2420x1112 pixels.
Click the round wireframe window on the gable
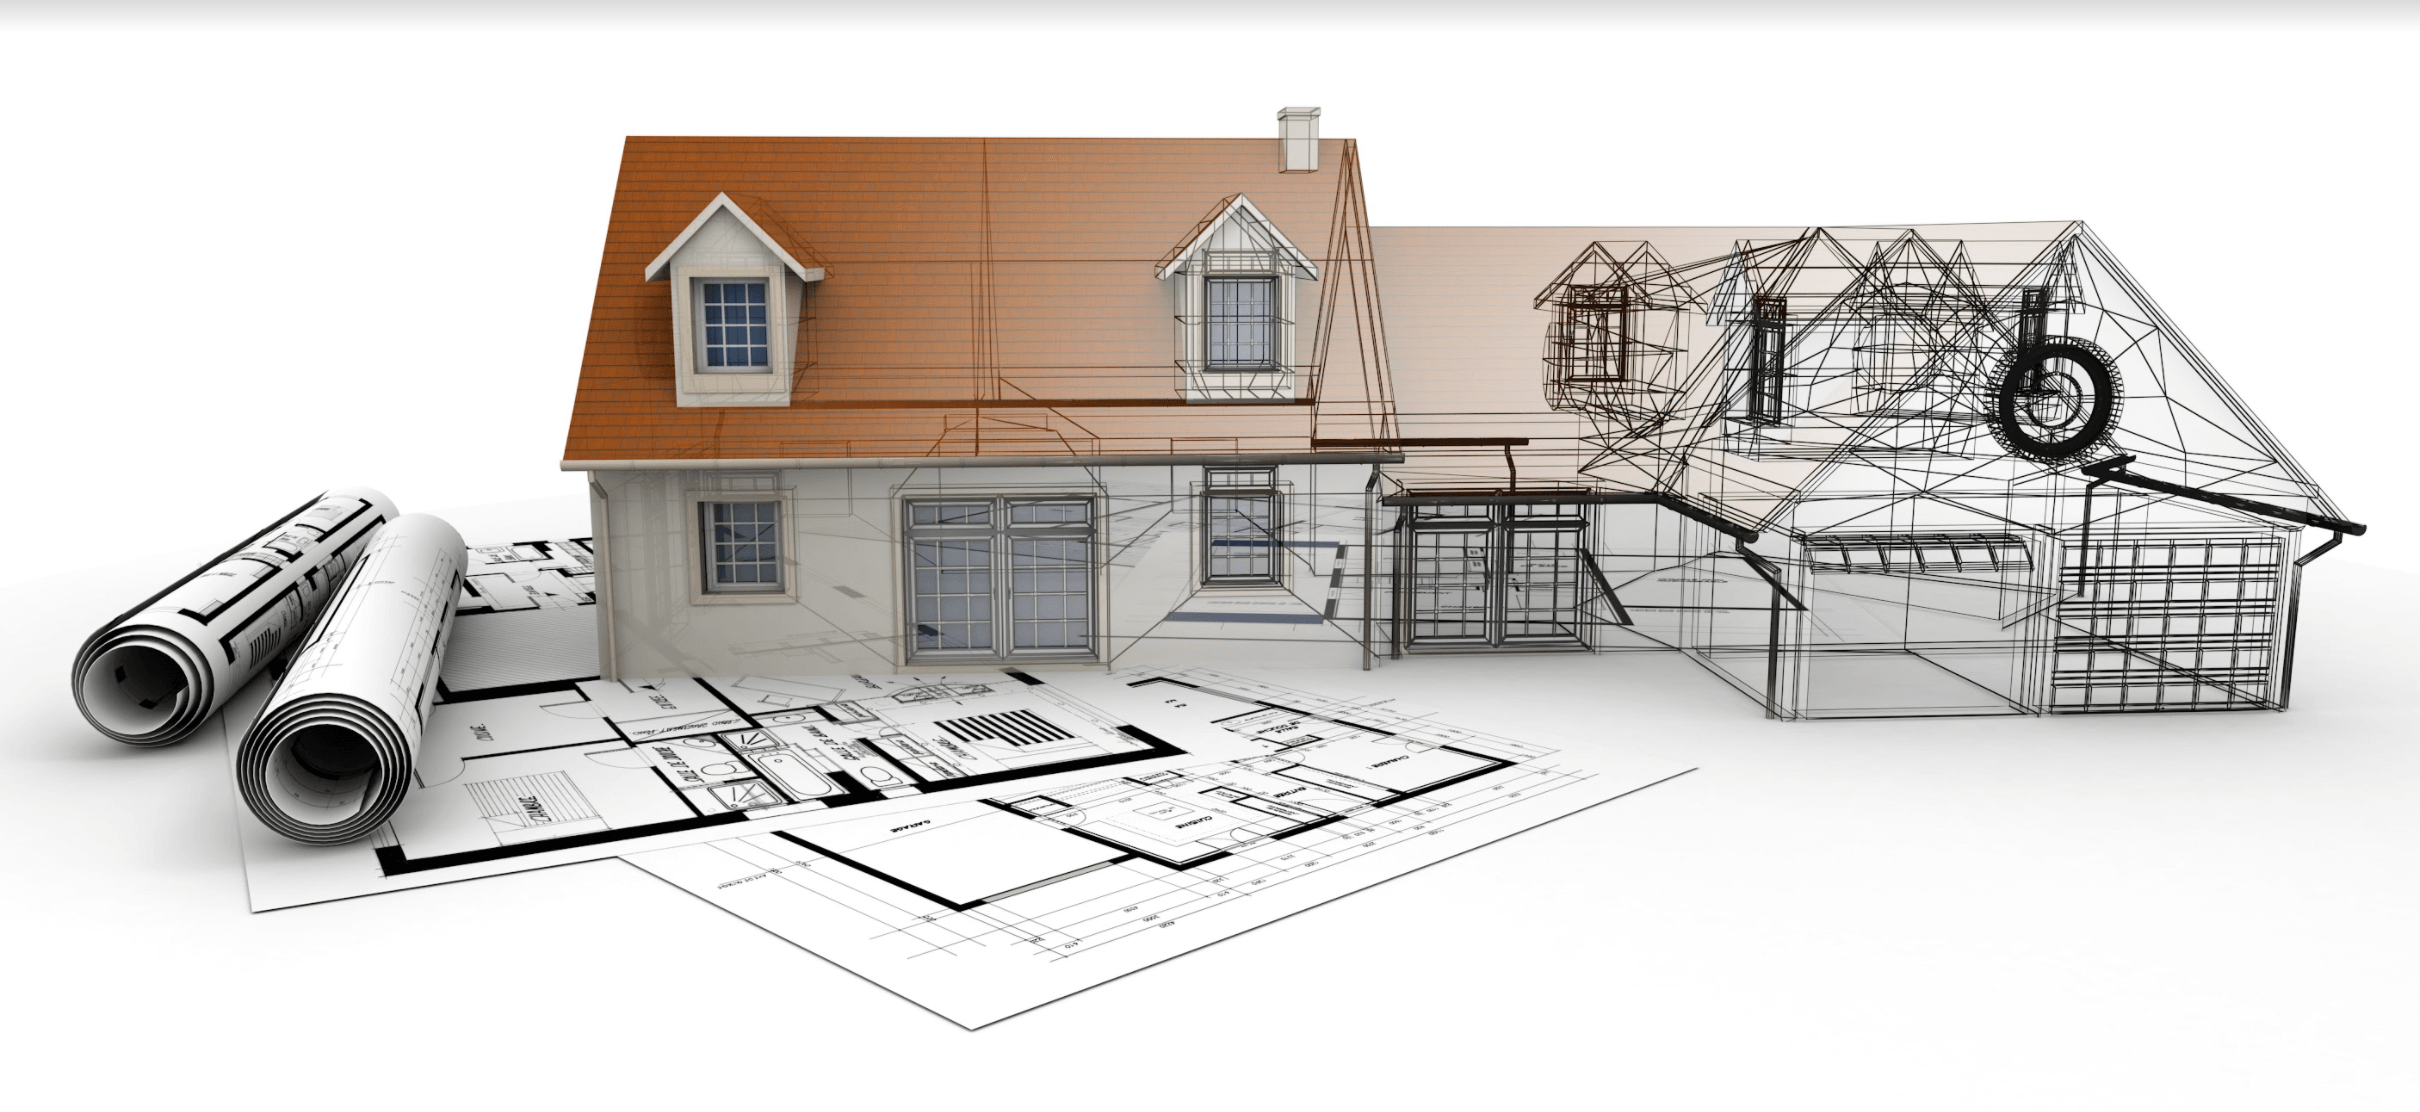pyautogui.click(x=2055, y=398)
